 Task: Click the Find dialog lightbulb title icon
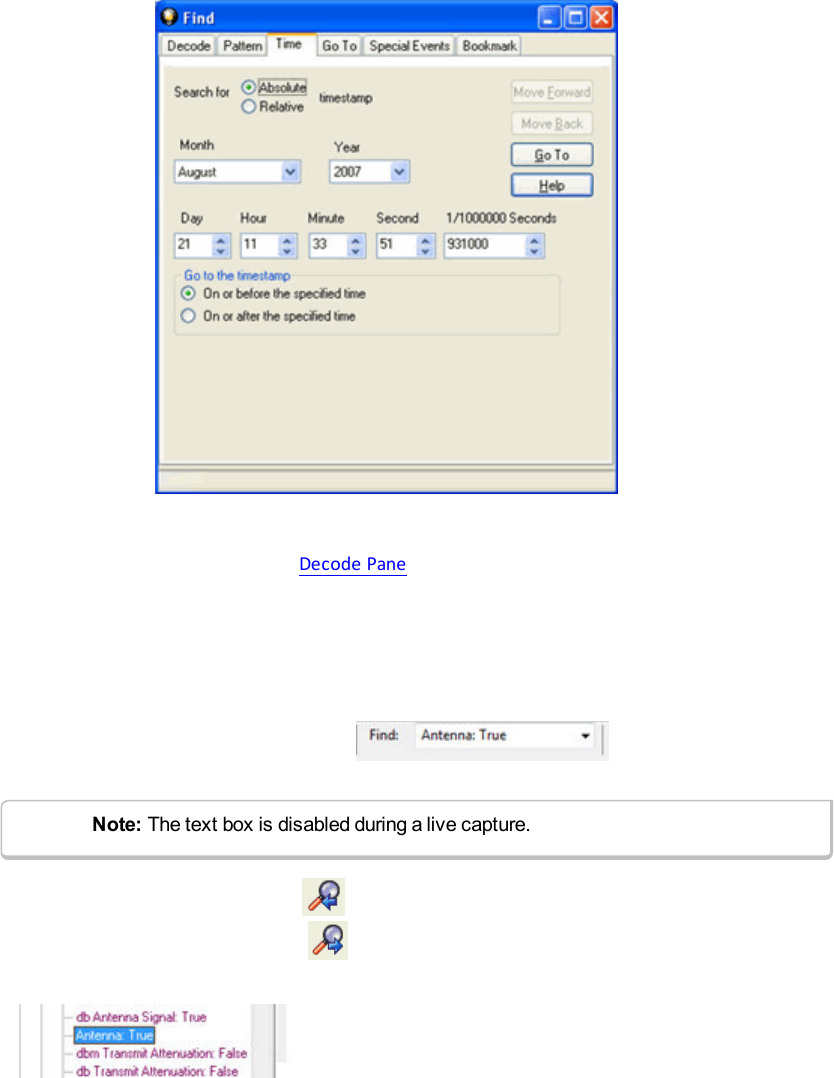coord(170,17)
